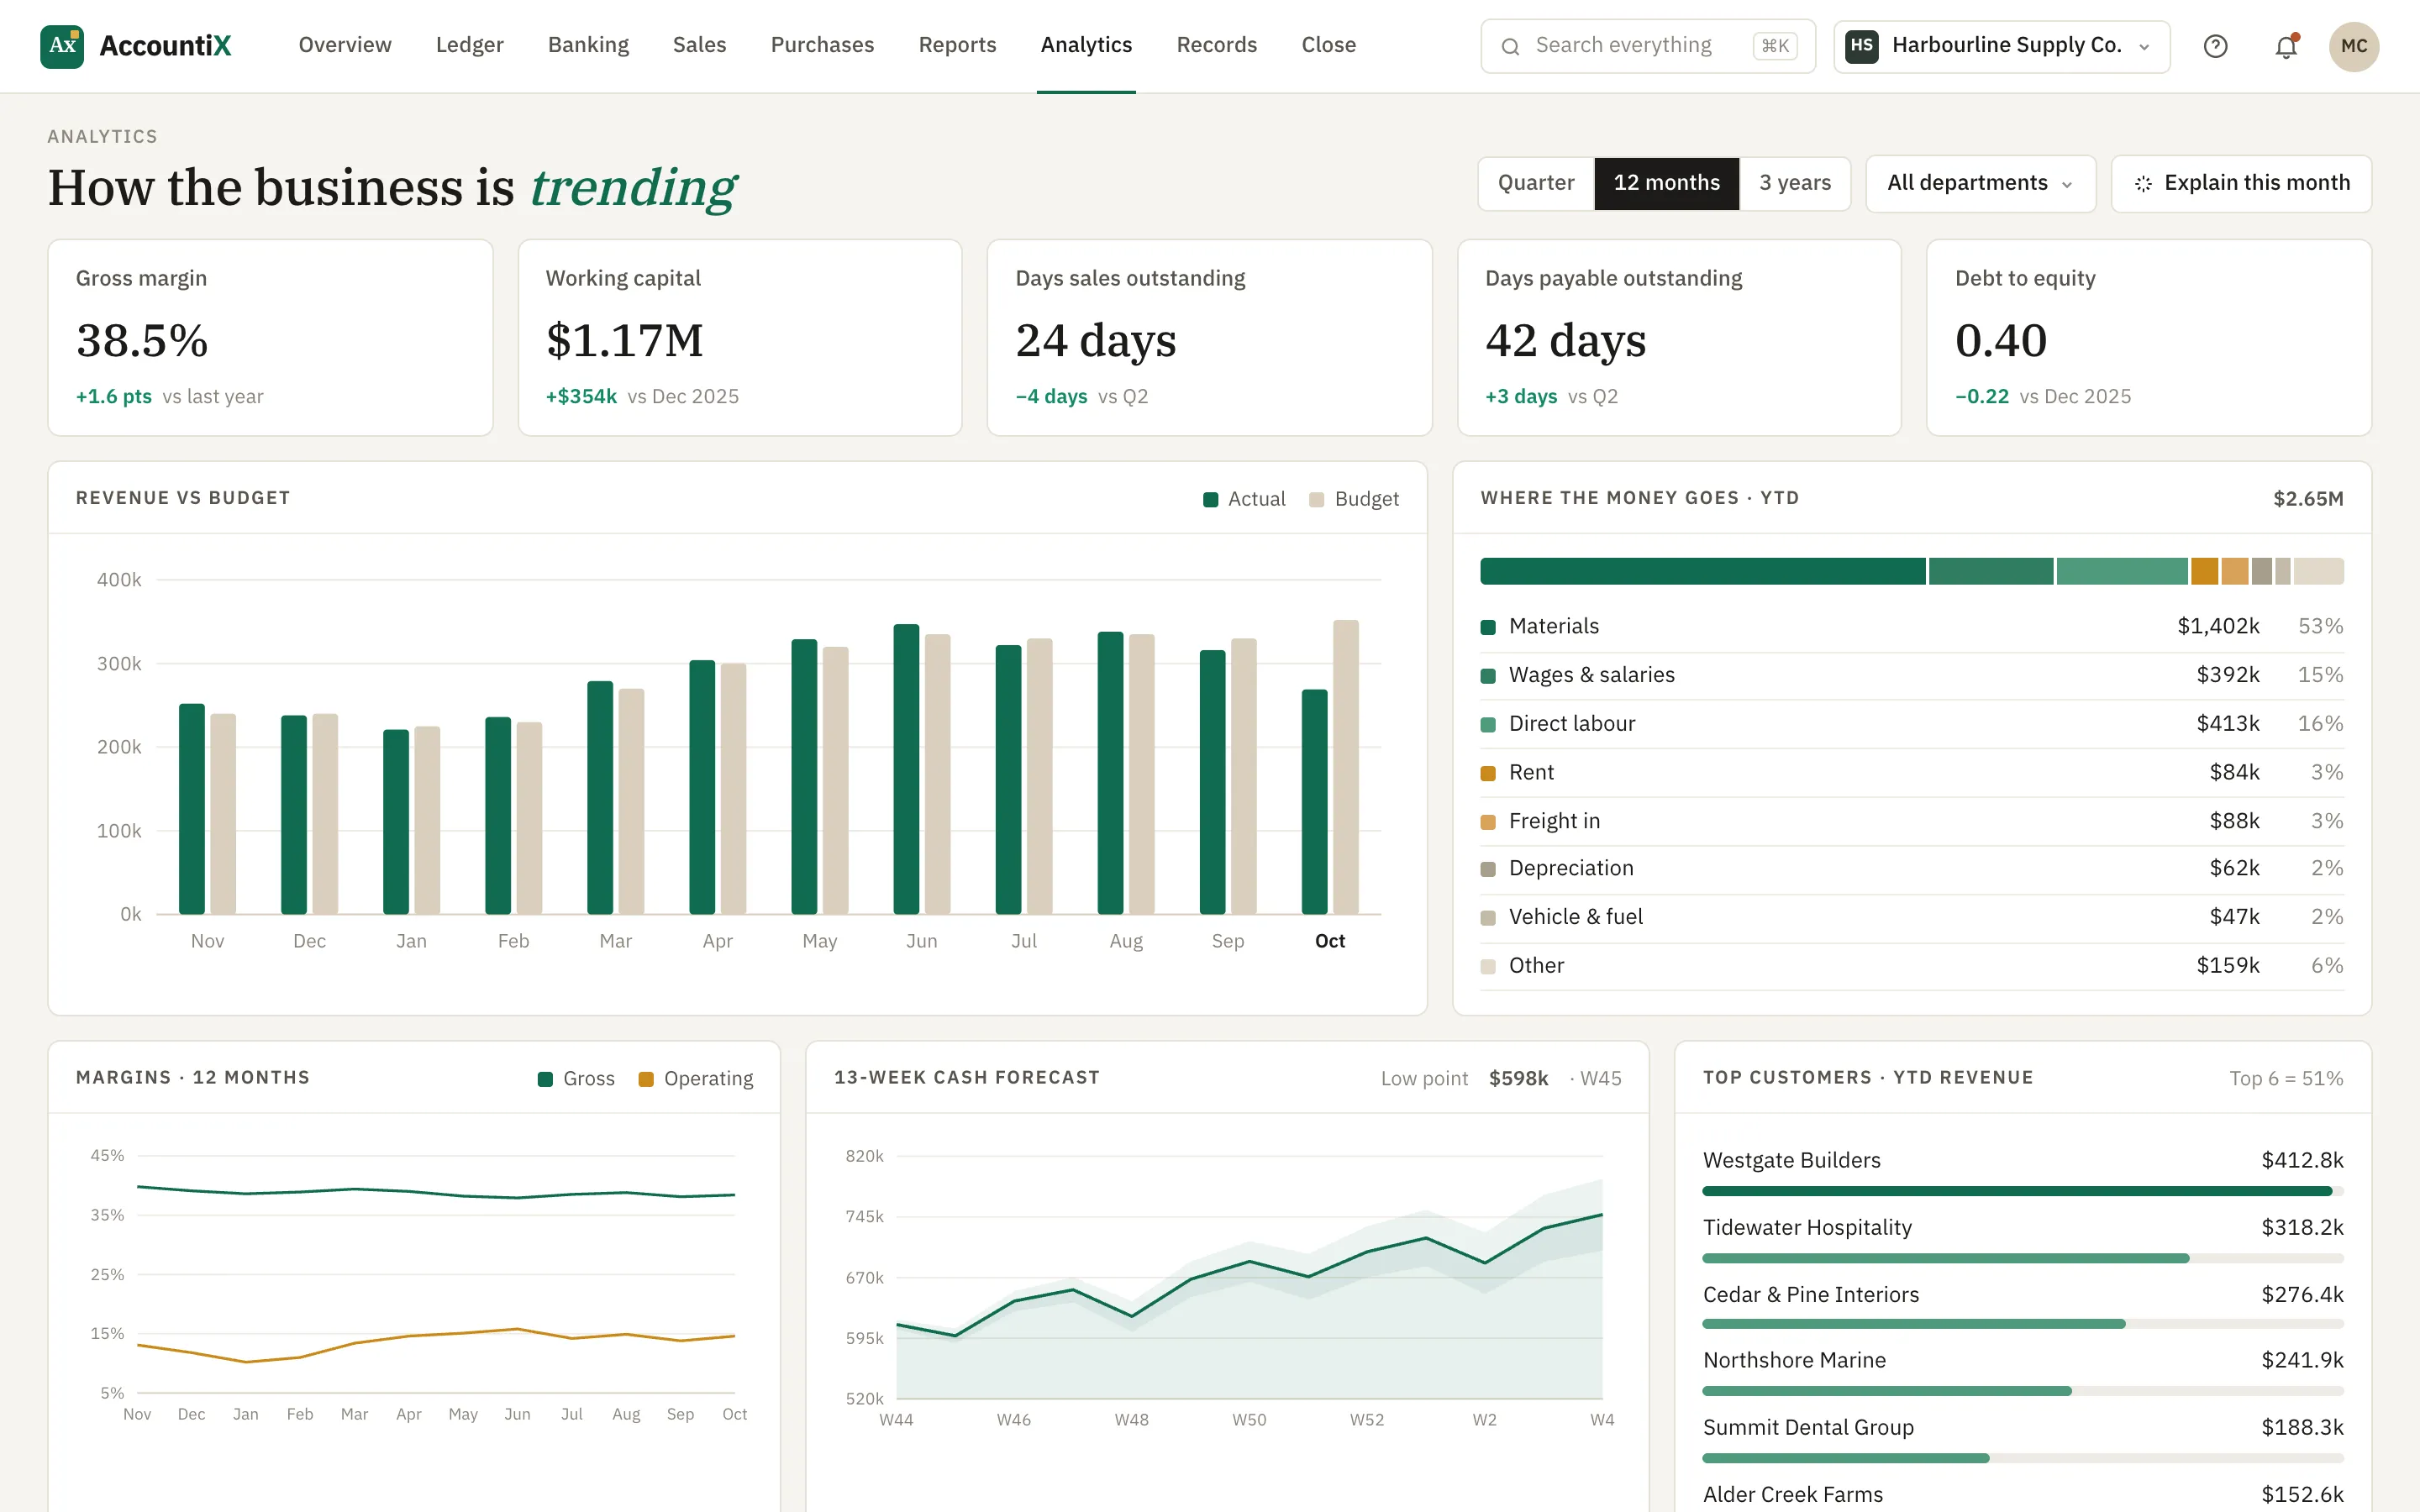Select the Quarter time range

point(1536,183)
